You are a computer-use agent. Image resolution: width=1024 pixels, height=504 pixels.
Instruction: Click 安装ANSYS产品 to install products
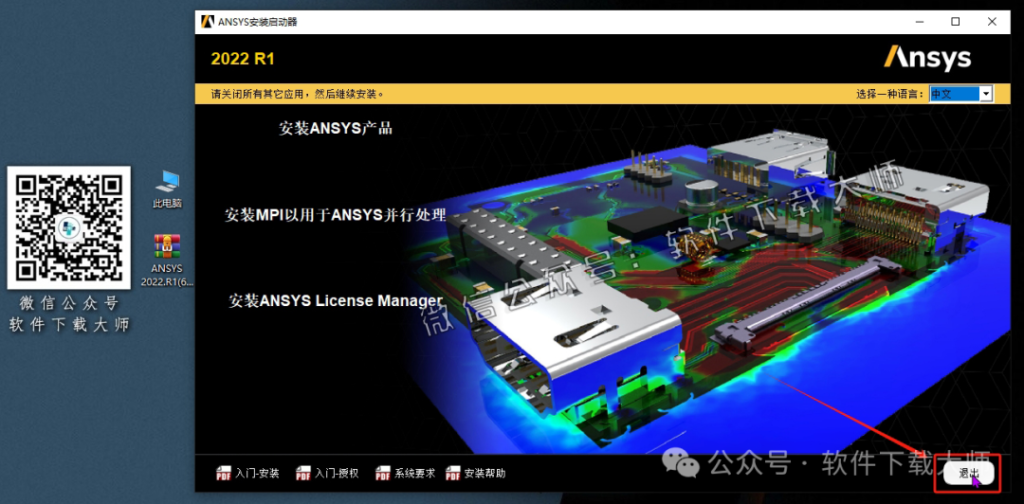336,128
